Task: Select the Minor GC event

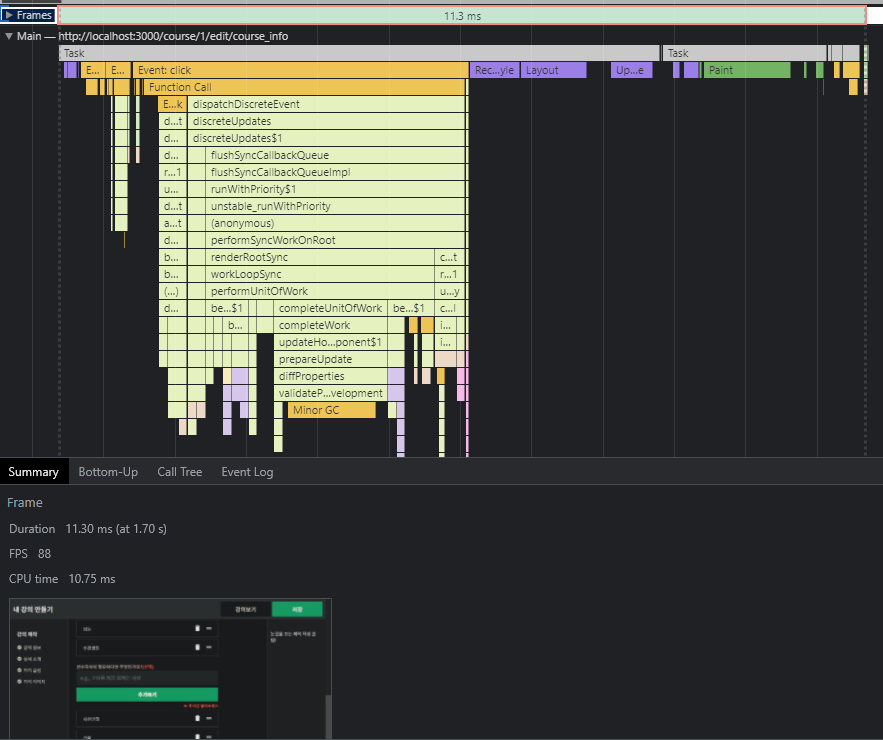Action: (332, 410)
